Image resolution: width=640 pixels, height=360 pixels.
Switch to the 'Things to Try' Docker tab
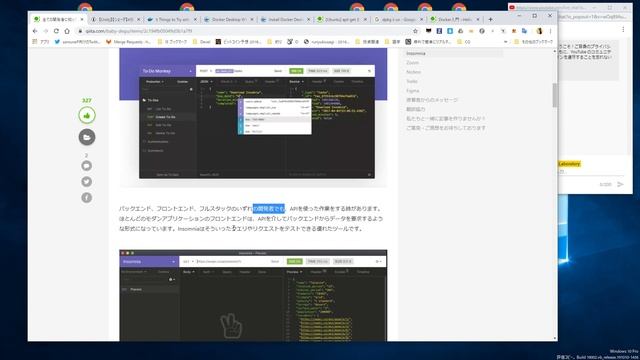[172, 19]
